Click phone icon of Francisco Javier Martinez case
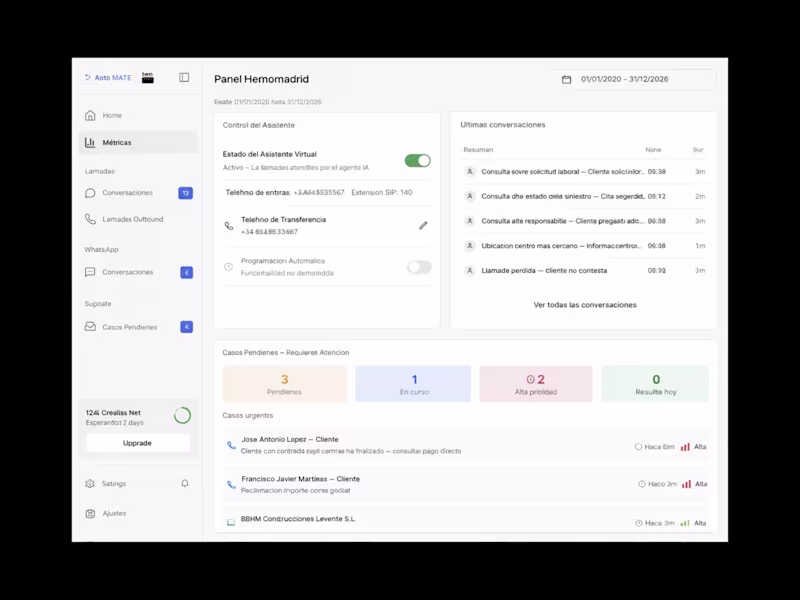The height and width of the screenshot is (600, 800). 231,485
